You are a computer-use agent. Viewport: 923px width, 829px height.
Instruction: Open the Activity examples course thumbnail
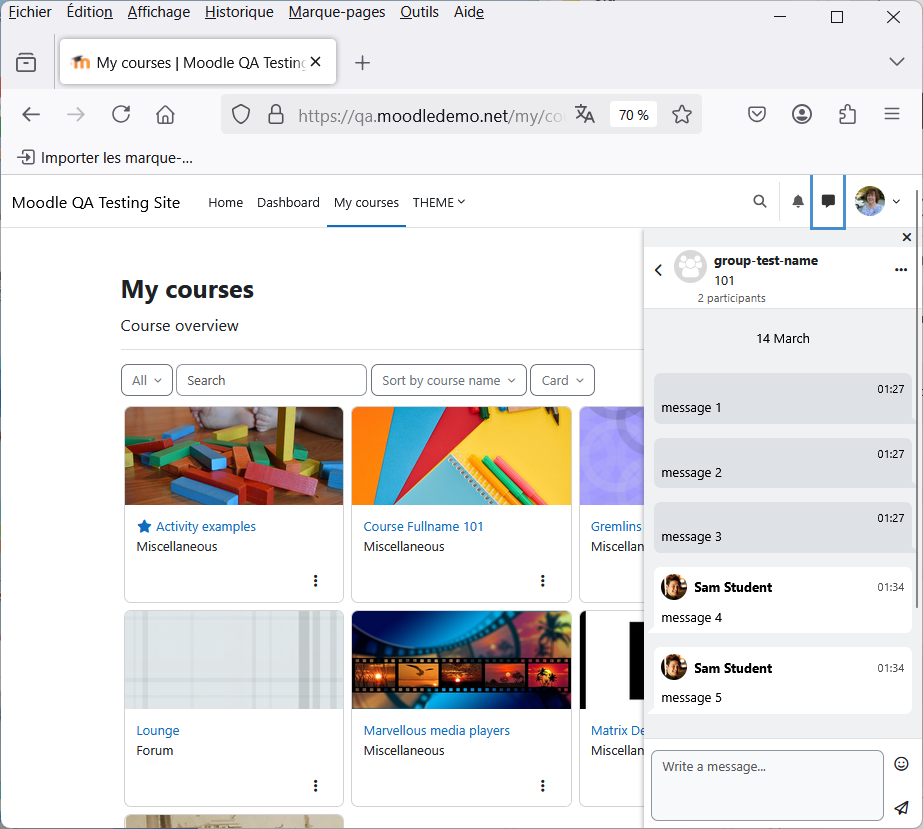coord(234,456)
